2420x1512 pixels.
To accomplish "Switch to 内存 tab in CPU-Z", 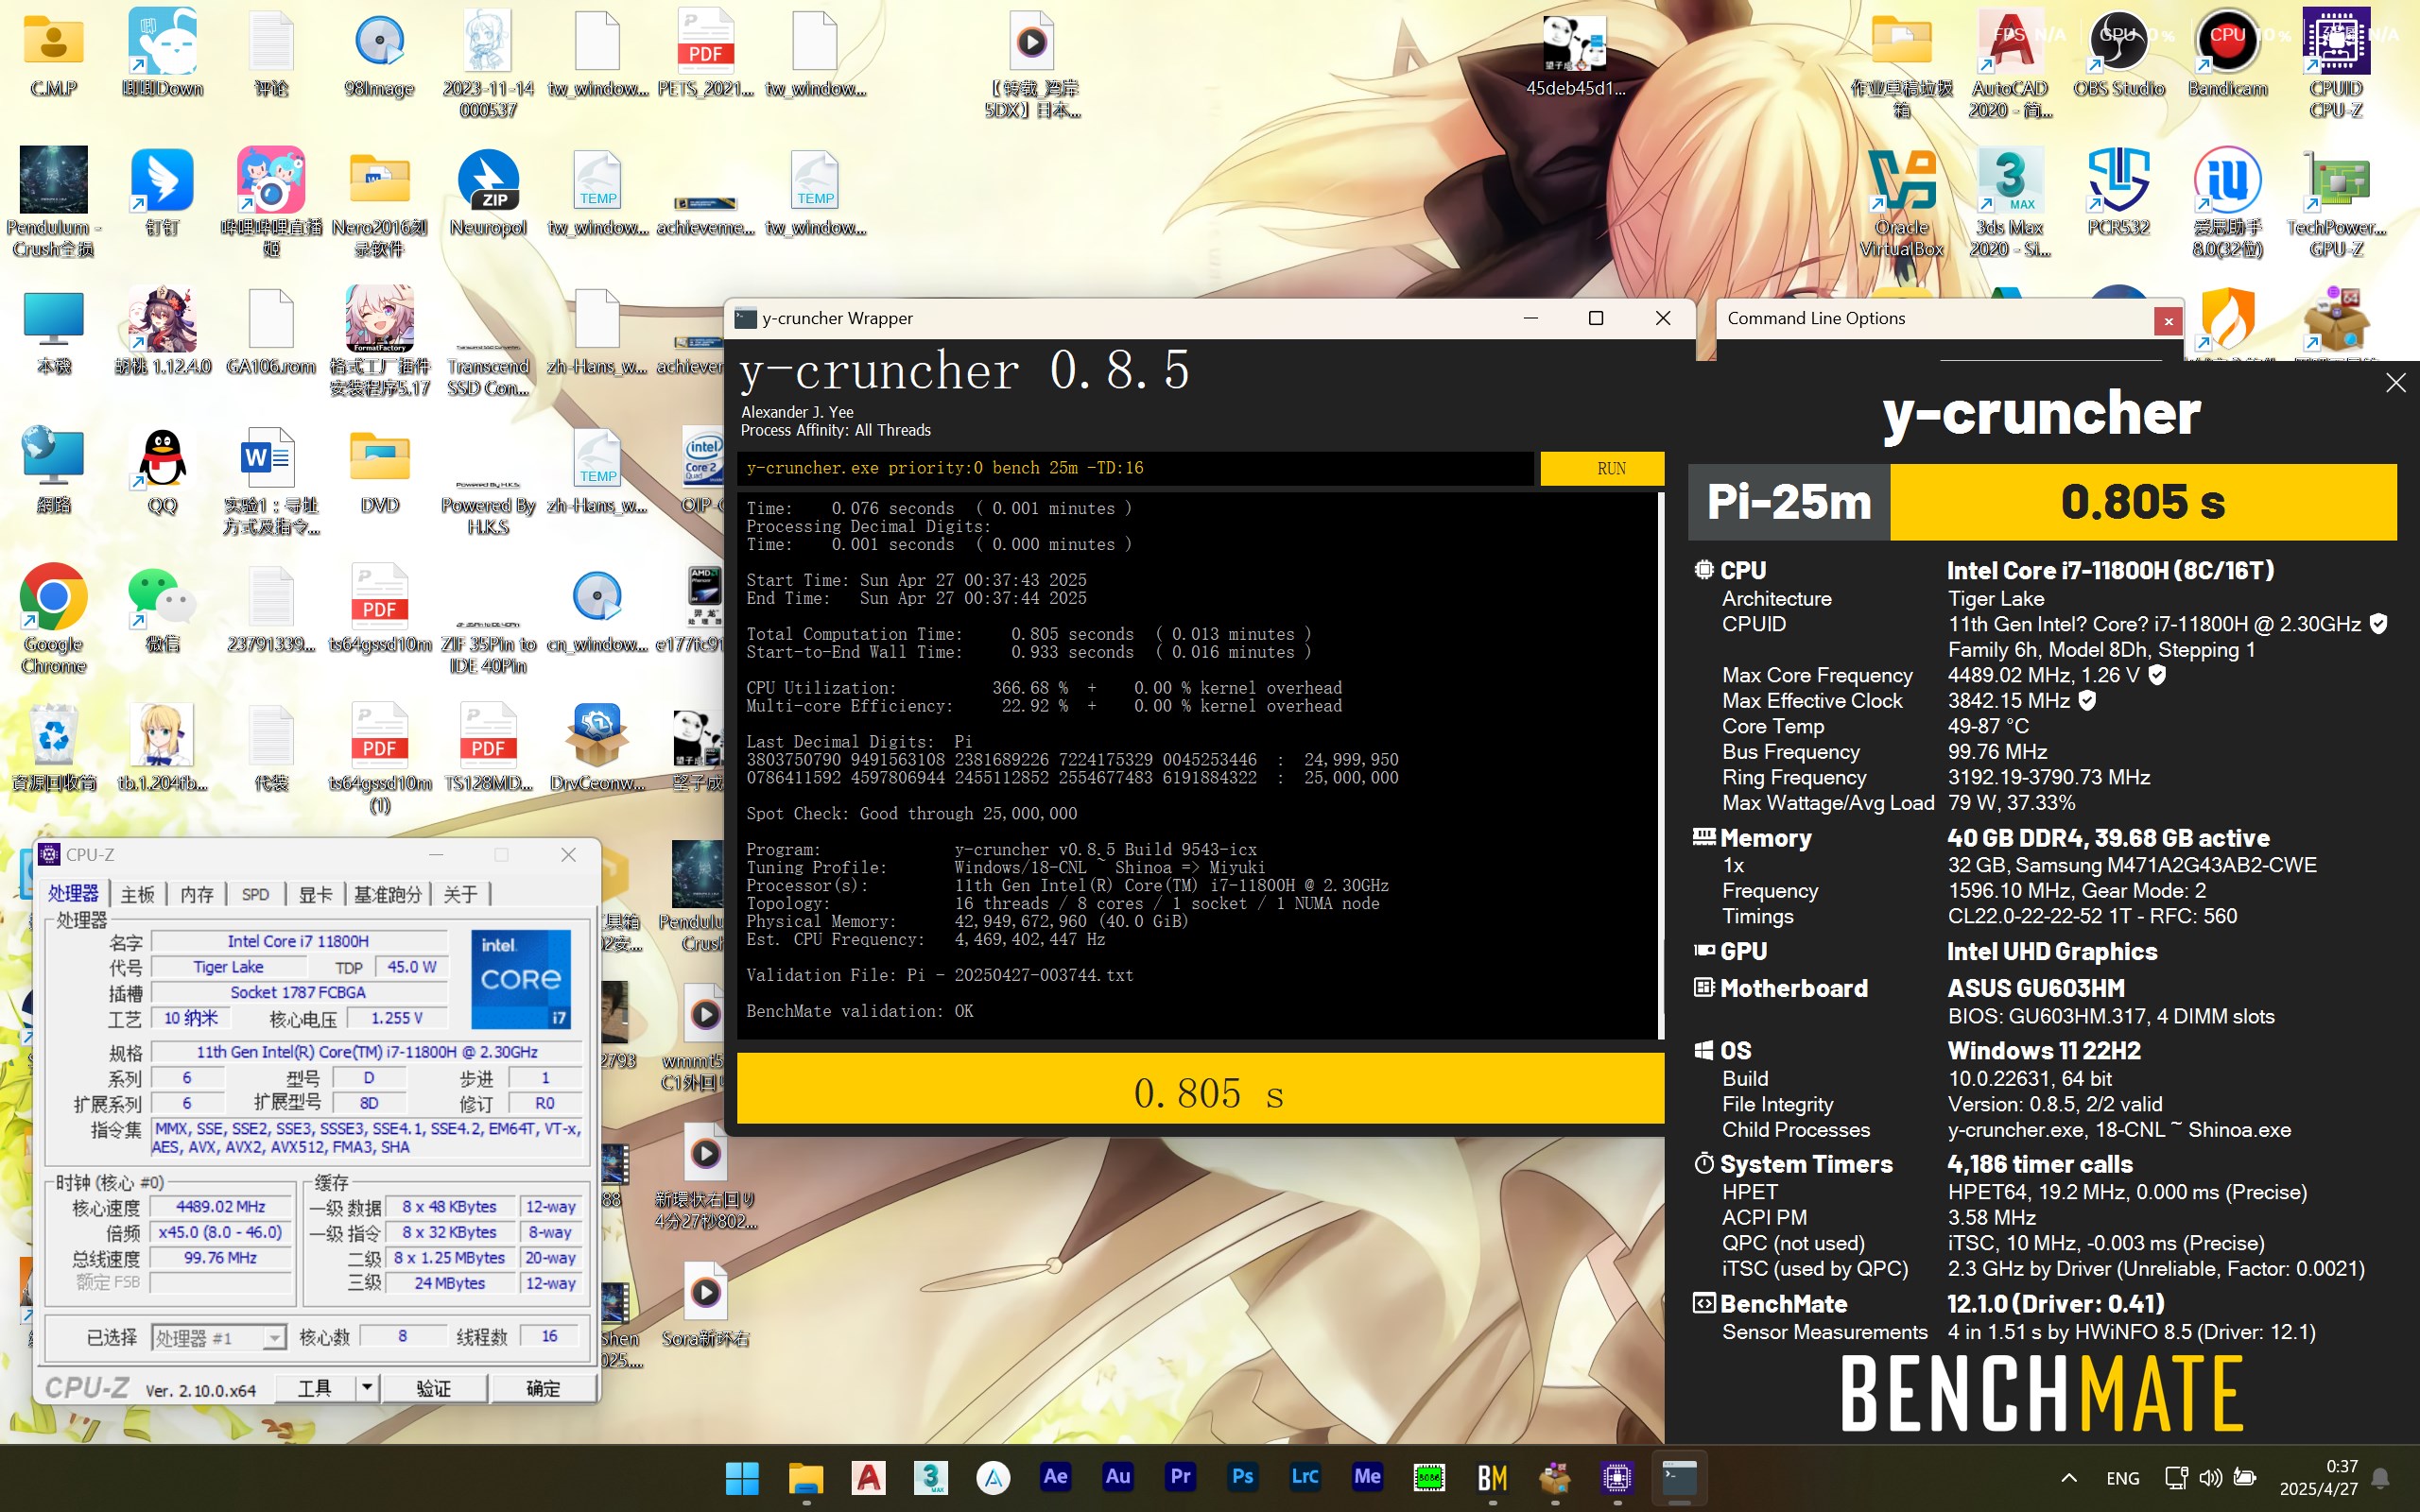I will tap(197, 894).
